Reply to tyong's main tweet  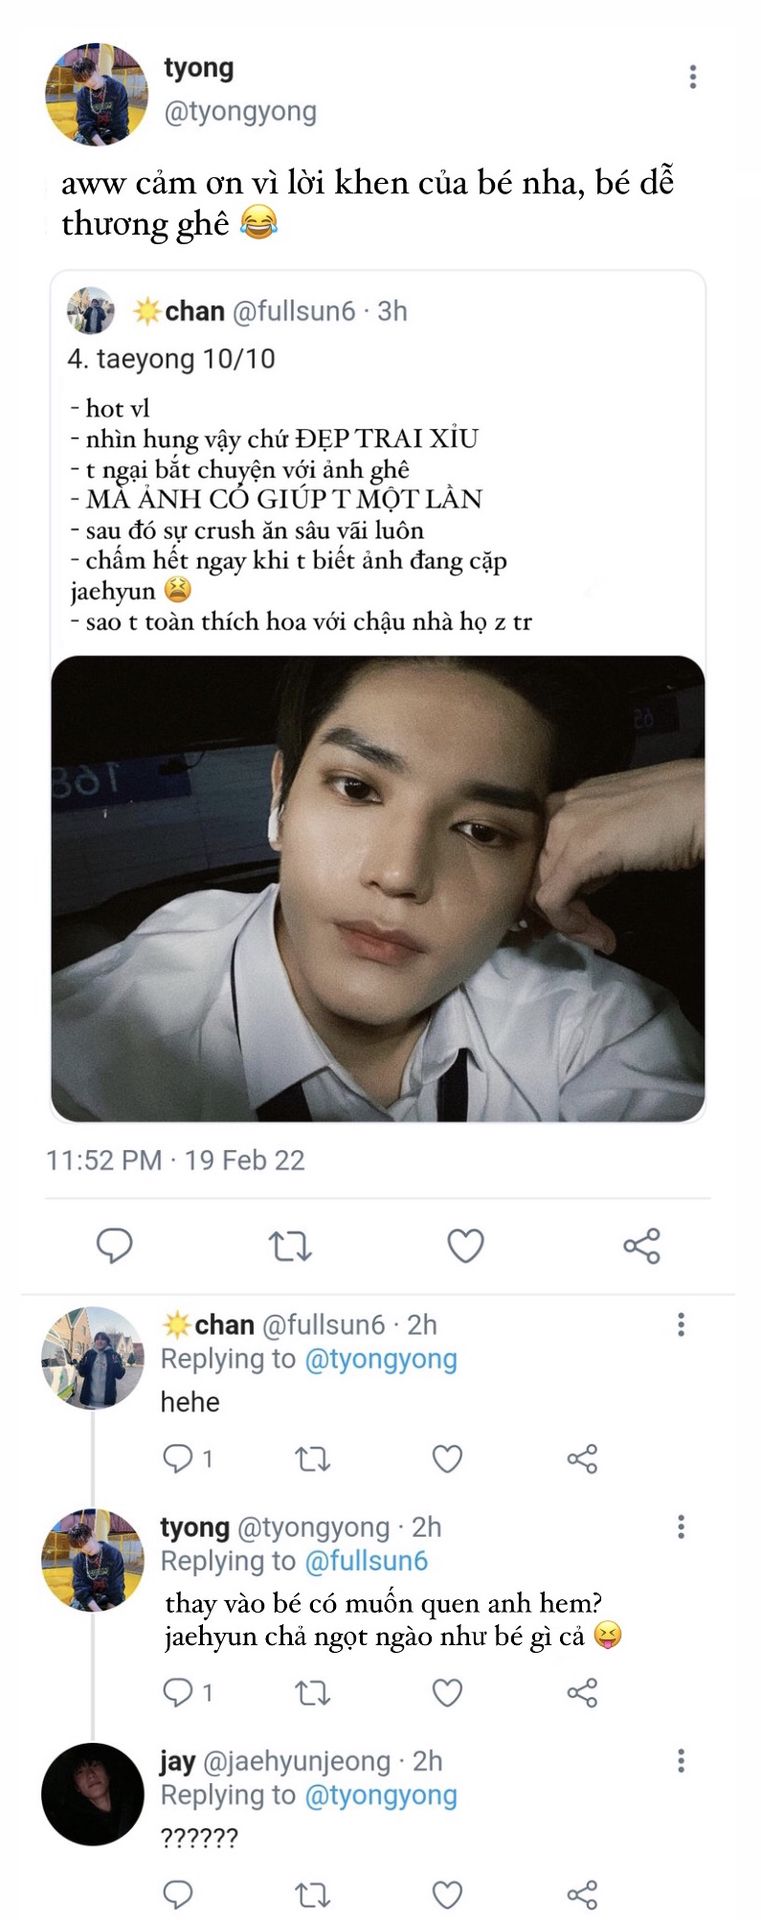click(114, 1245)
